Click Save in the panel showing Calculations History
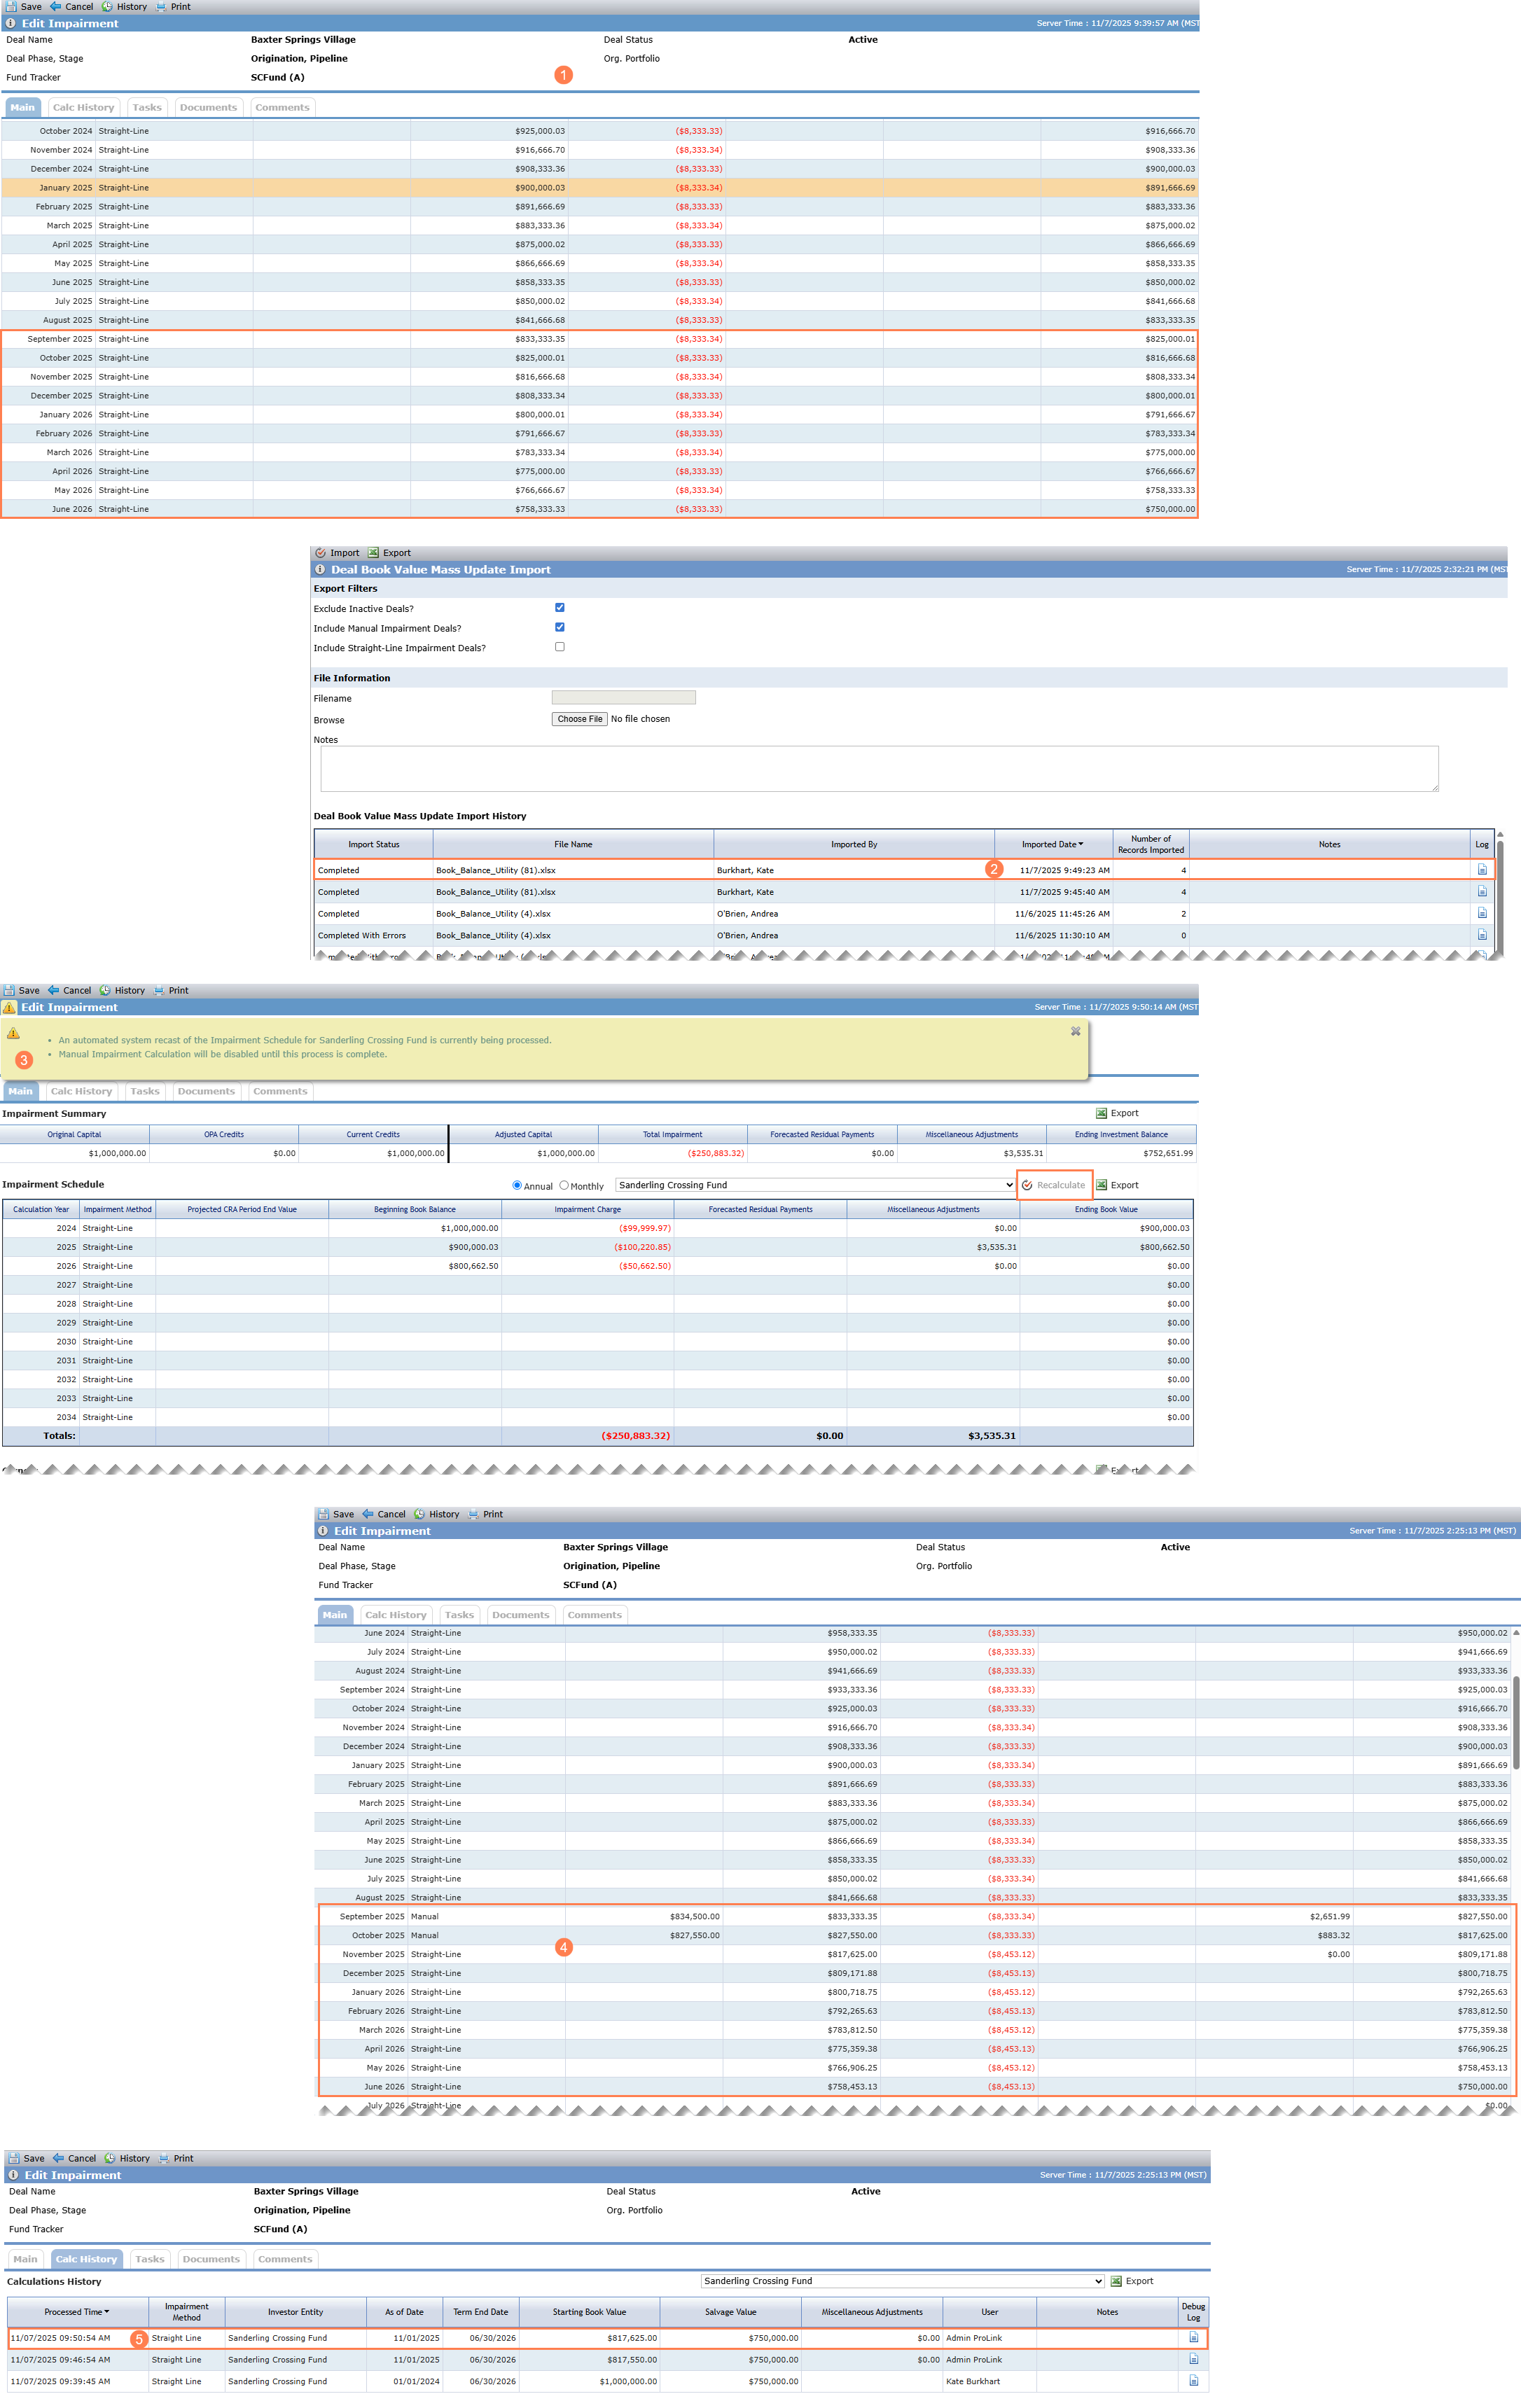1521x2408 pixels. click(27, 2159)
